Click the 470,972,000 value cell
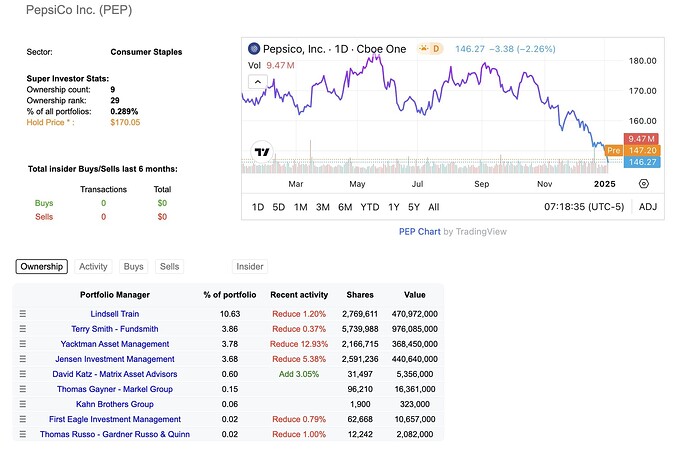 tap(415, 314)
